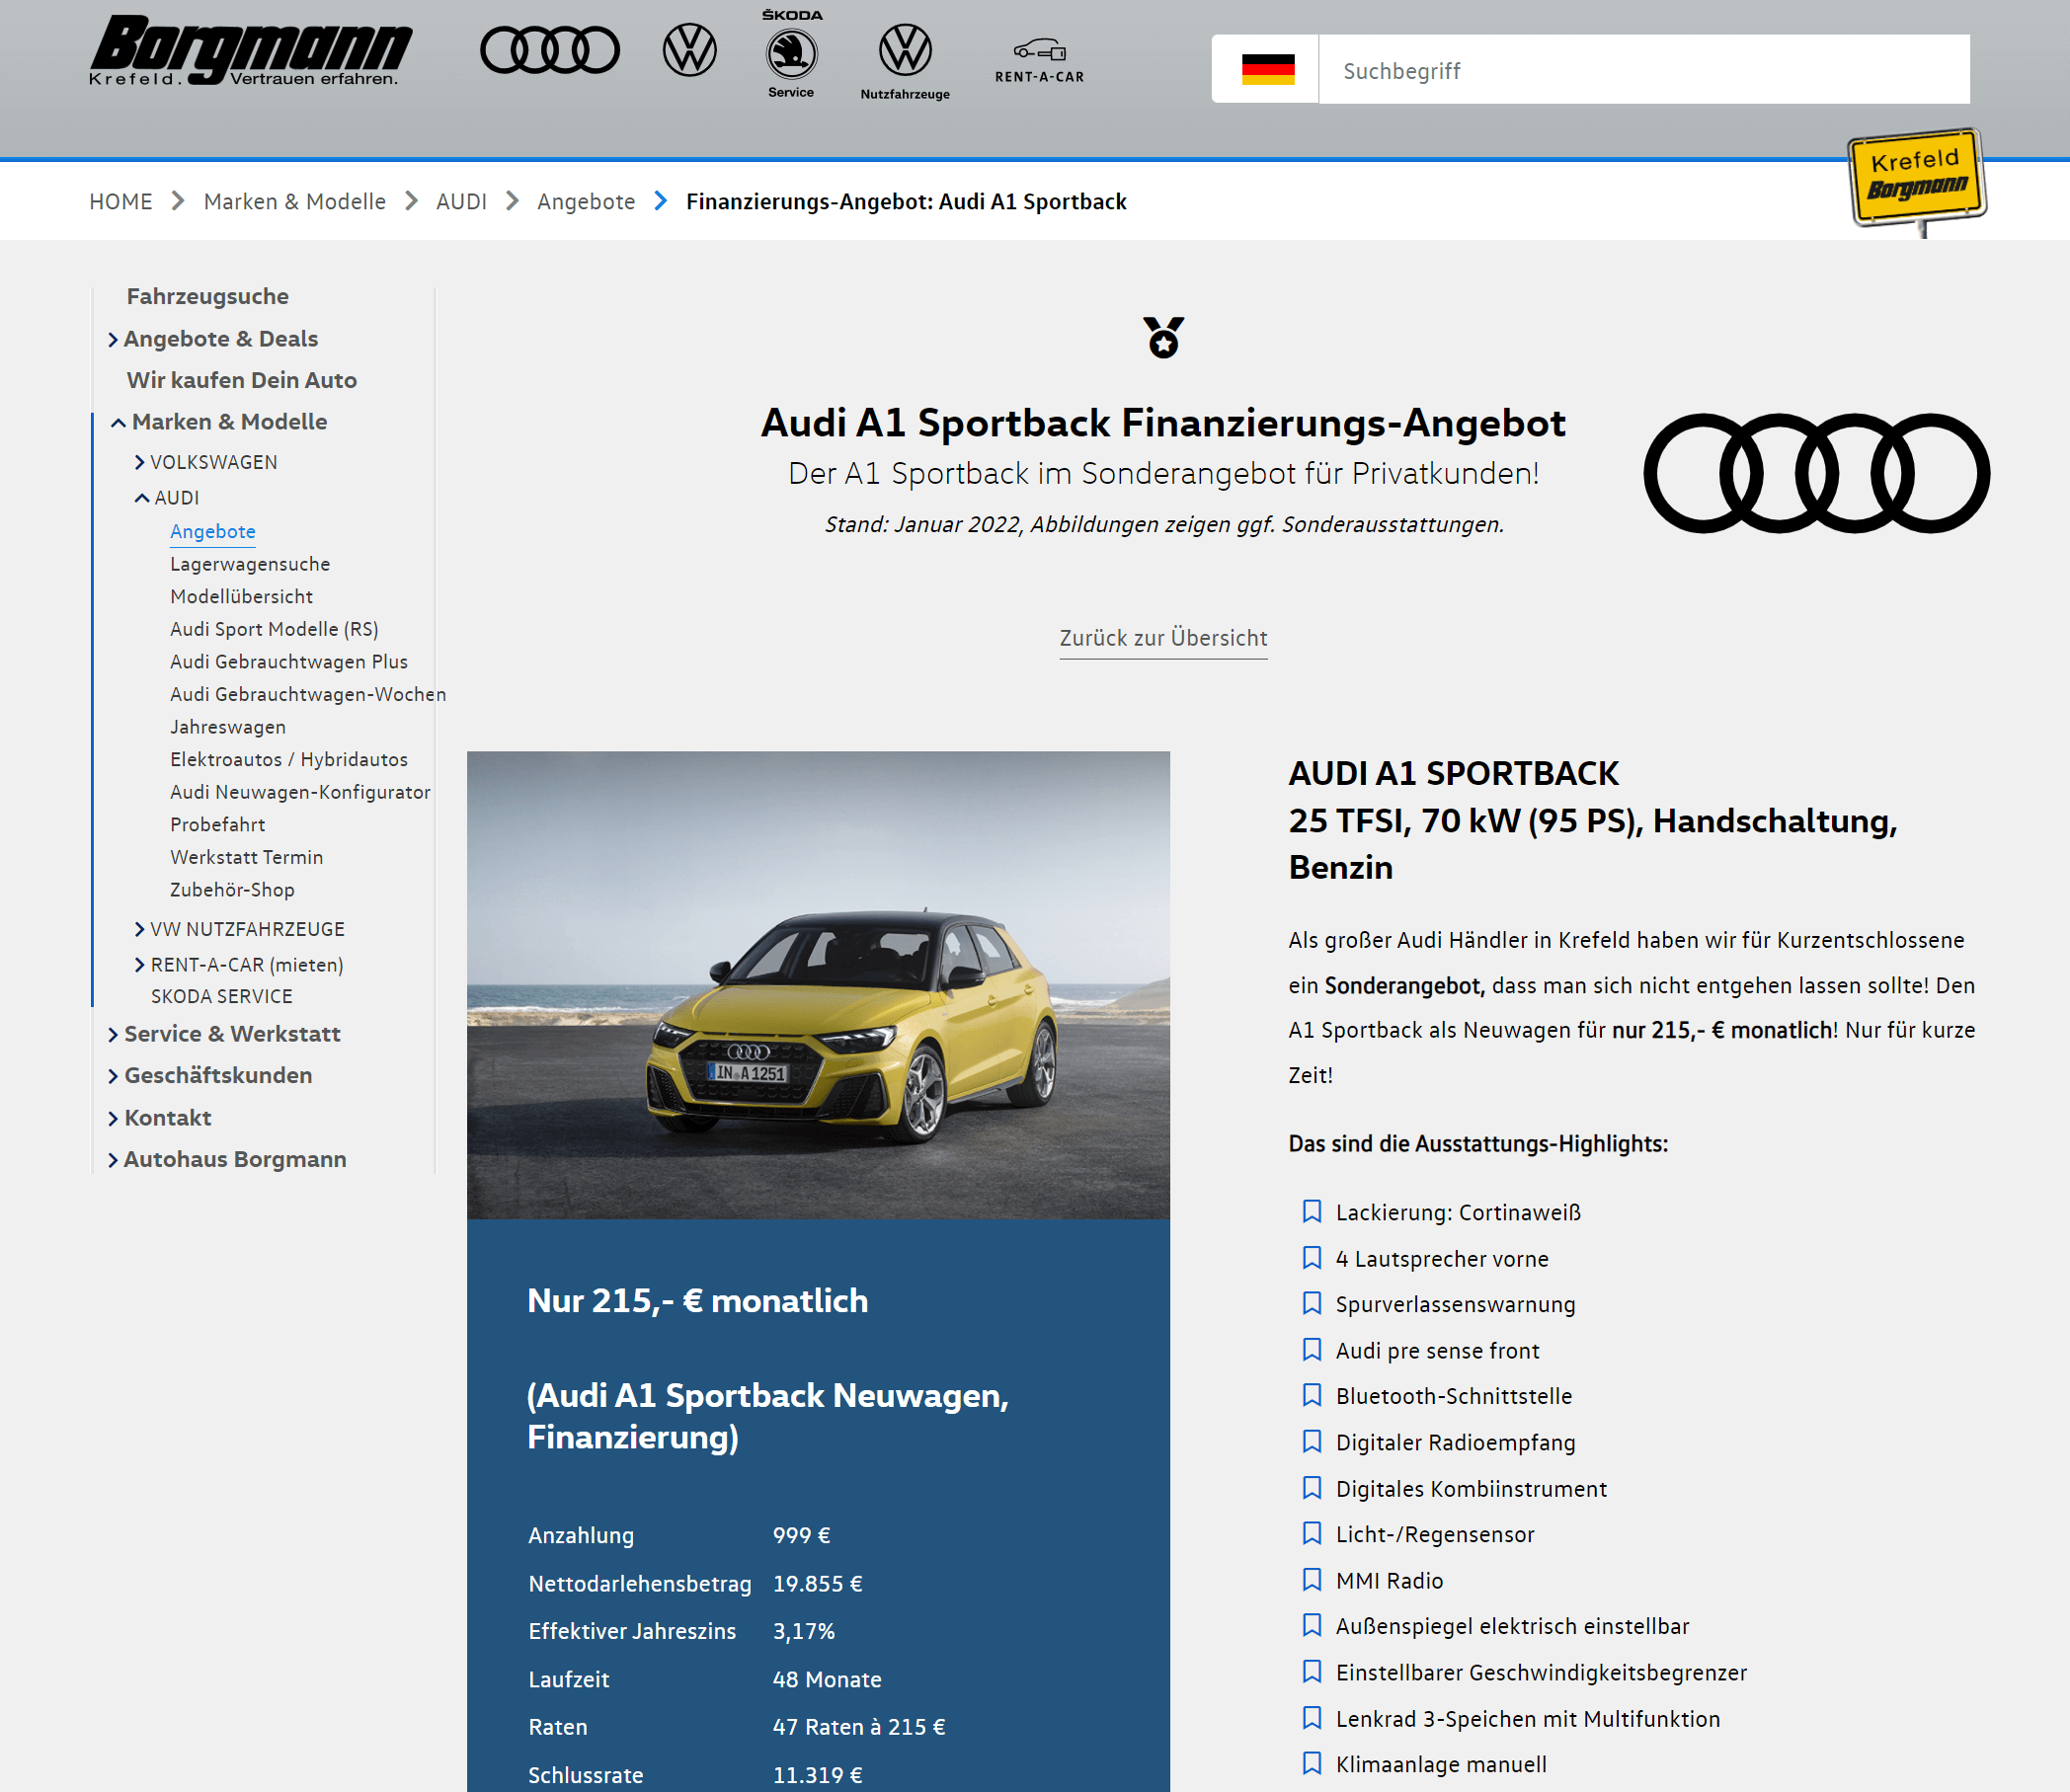
Task: Open Zubehör-Shop in the sidebar
Action: 232,890
